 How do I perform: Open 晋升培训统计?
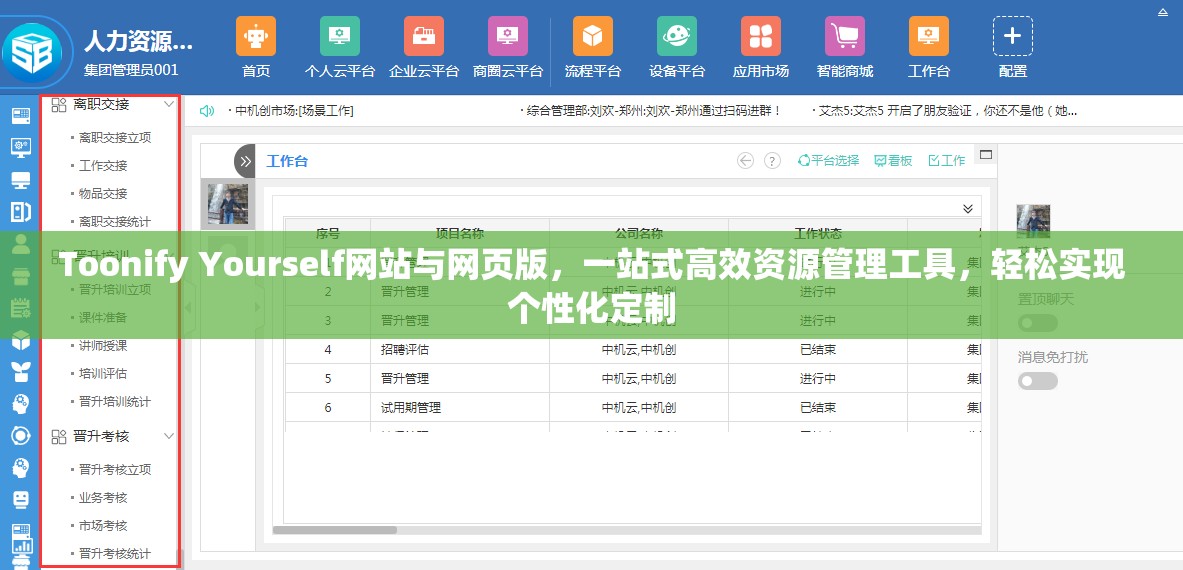pos(115,402)
